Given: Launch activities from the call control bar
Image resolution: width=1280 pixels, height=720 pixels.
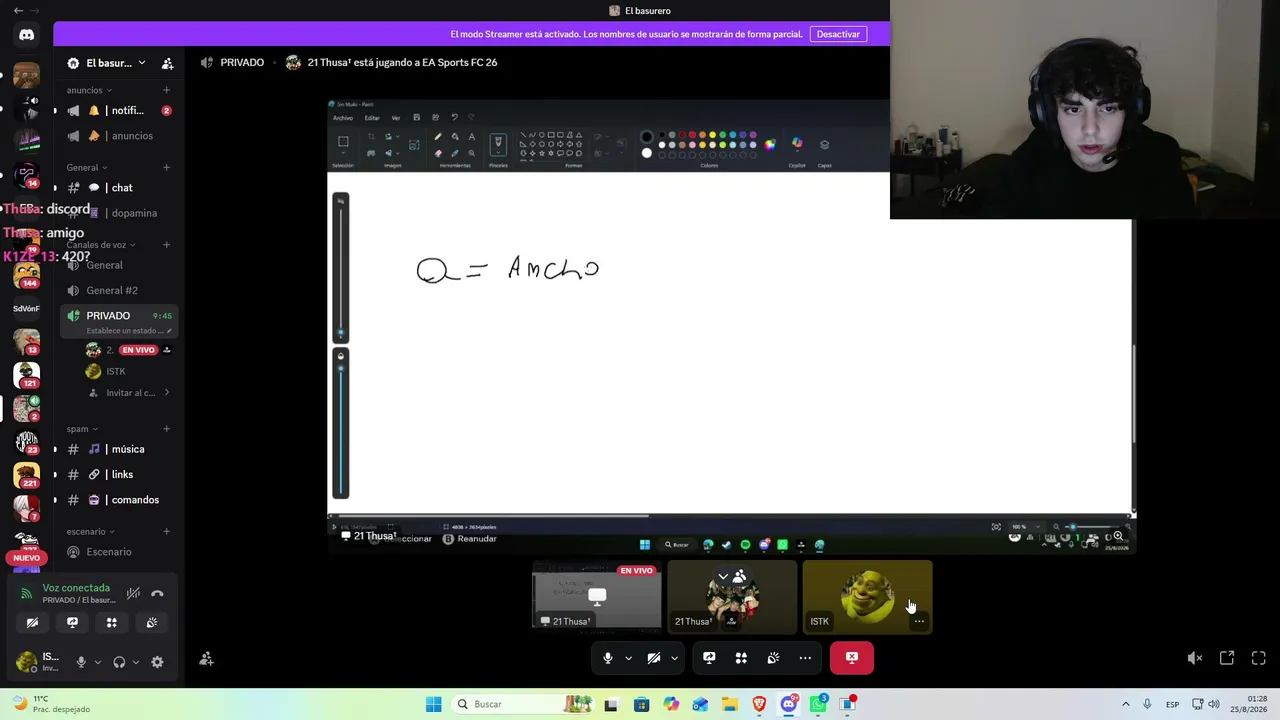Looking at the screenshot, I should 741,658.
